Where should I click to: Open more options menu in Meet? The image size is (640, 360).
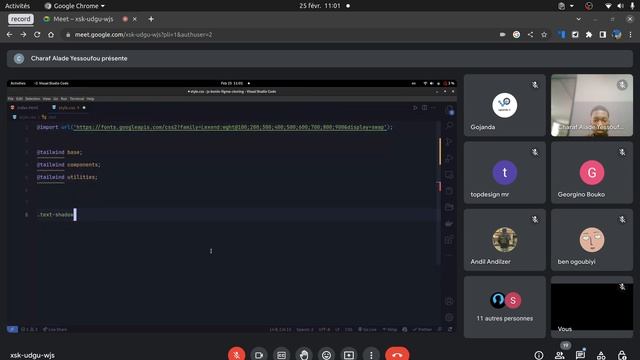[371, 355]
